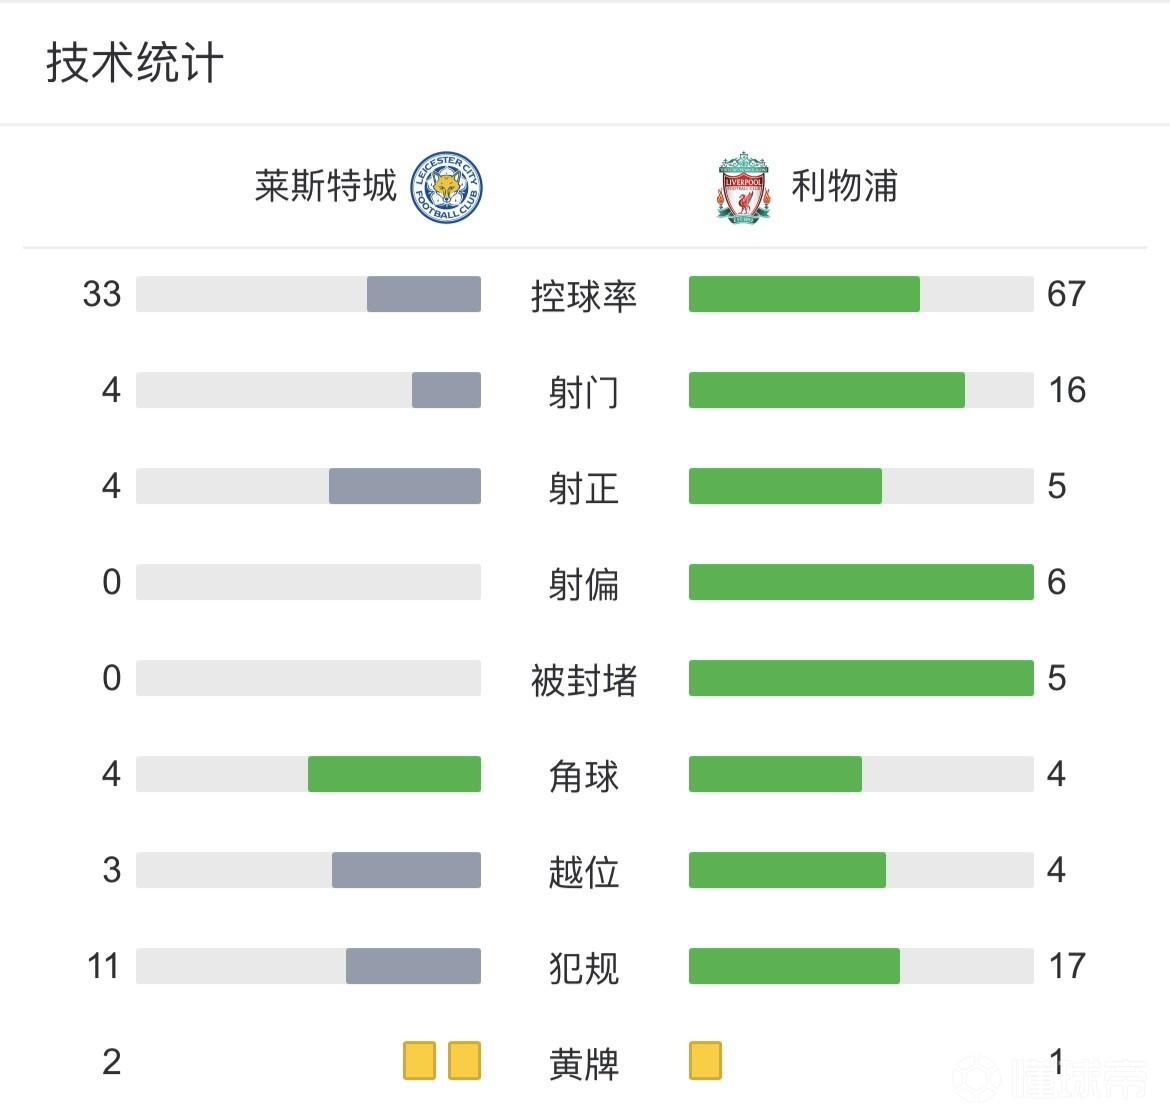The height and width of the screenshot is (1114, 1170).
Task: Click Leicester's first yellow card icon
Action: [x=419, y=1061]
